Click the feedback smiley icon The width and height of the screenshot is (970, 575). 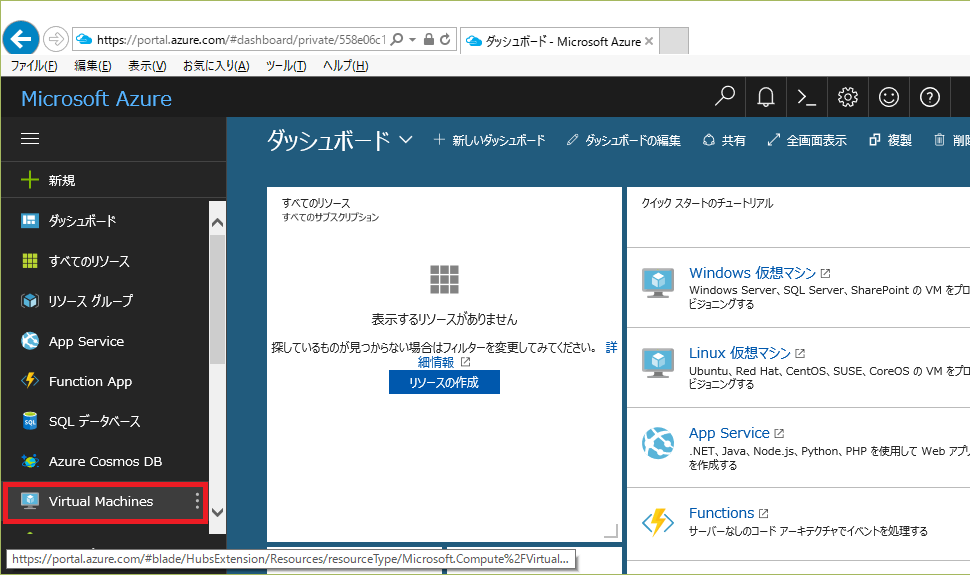click(888, 97)
